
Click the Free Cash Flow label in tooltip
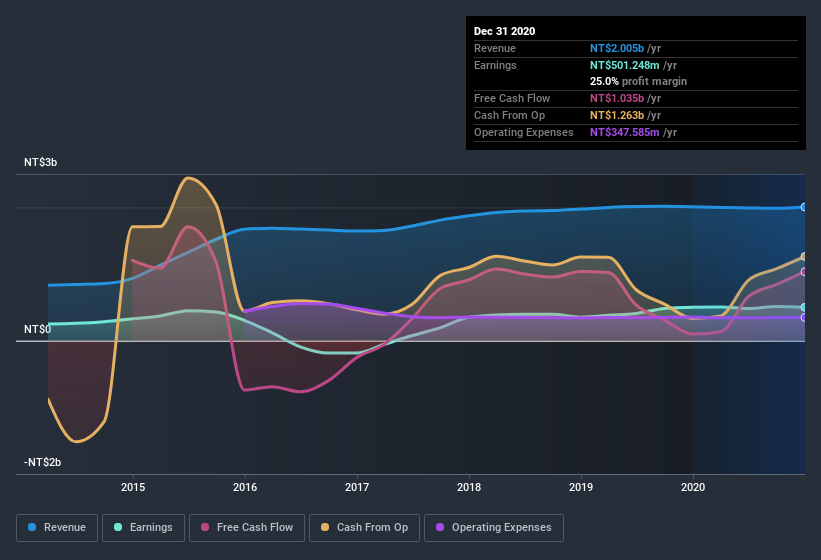pyautogui.click(x=512, y=98)
